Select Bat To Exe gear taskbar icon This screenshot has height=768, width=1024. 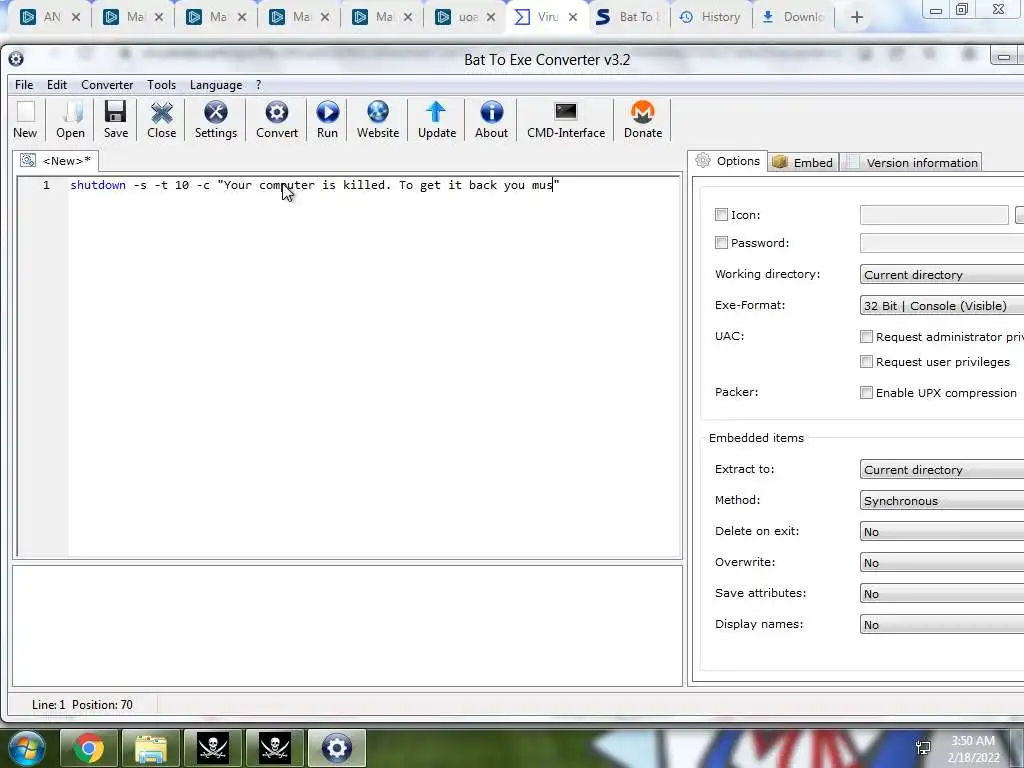point(337,748)
